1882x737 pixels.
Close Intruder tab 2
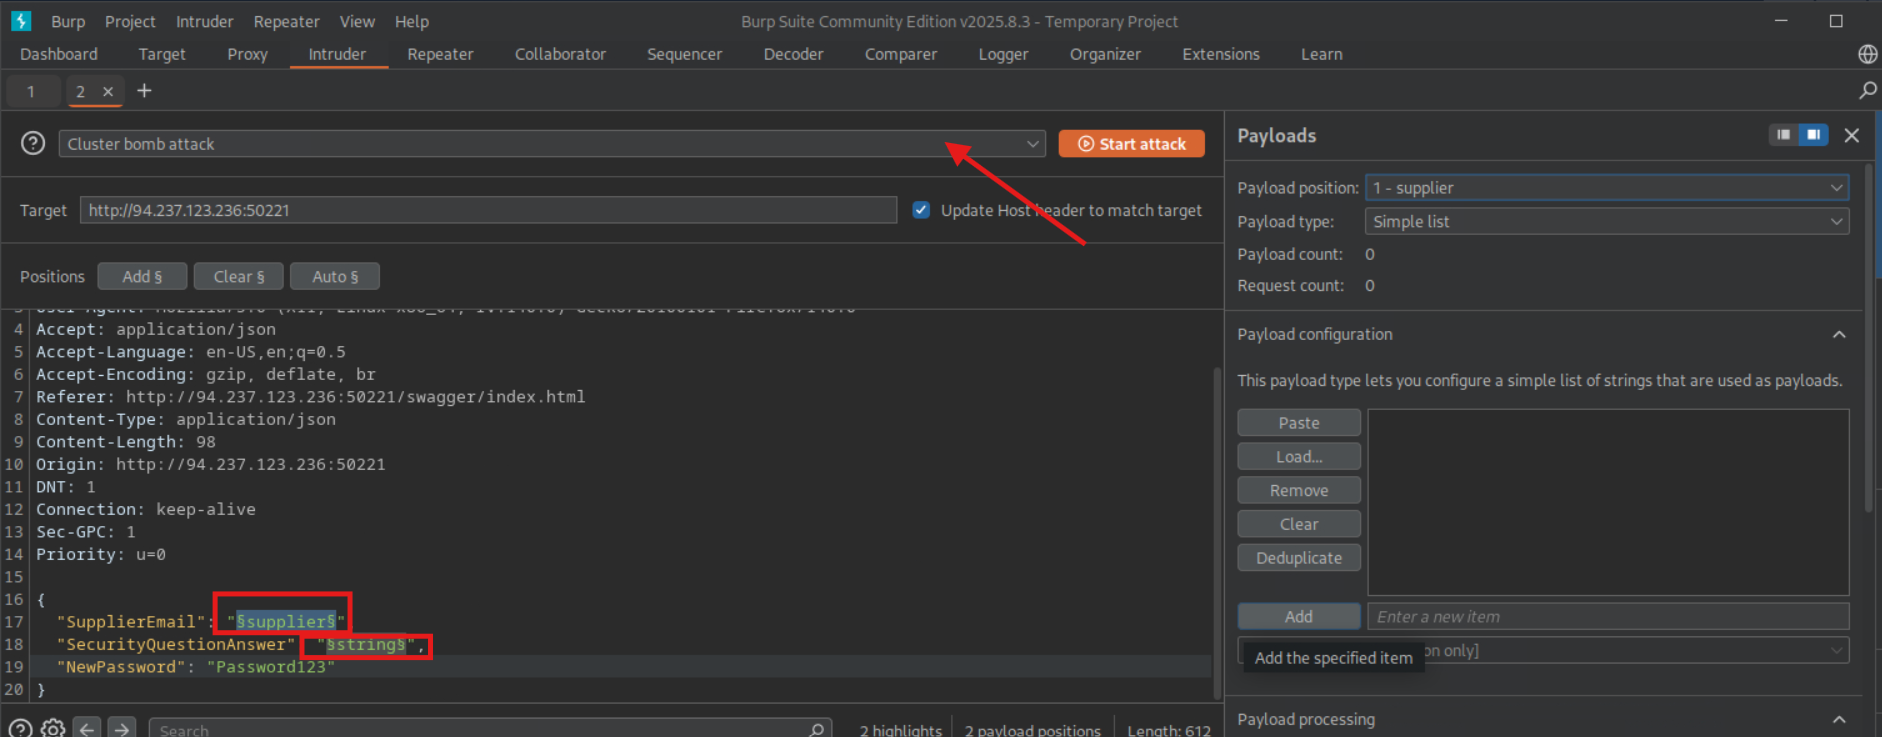coord(108,91)
